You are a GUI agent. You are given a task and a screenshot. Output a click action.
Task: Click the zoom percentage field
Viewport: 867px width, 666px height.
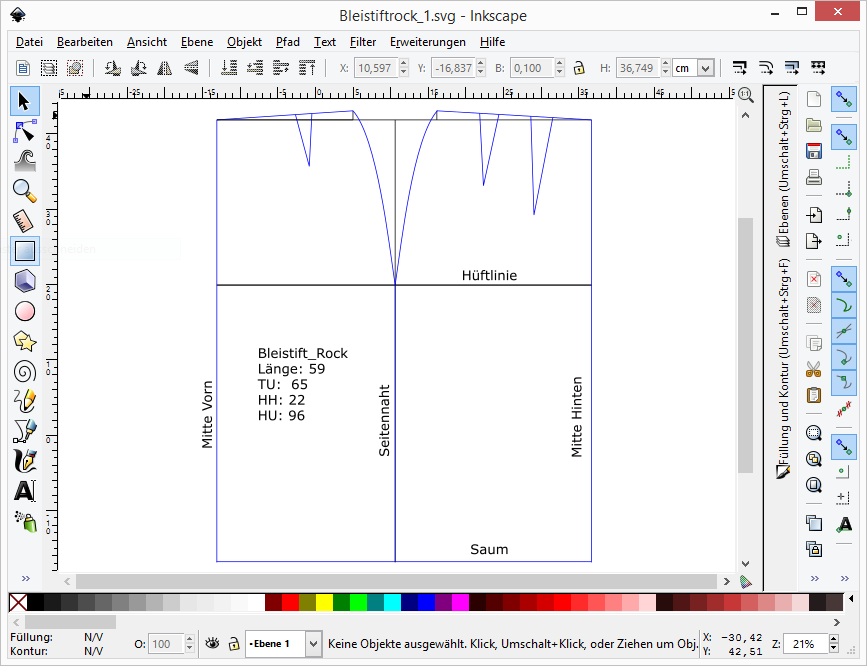click(x=807, y=644)
